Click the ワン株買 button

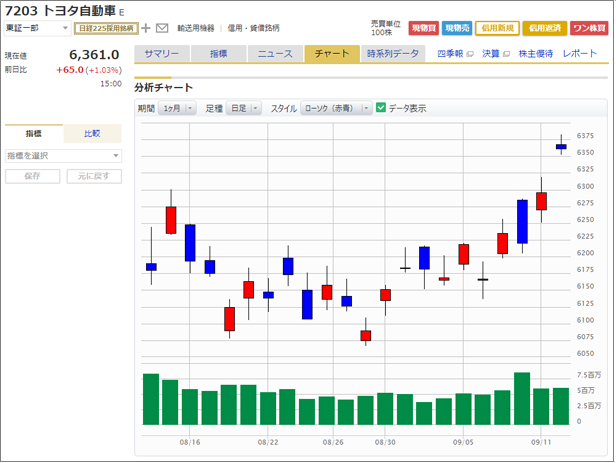589,28
